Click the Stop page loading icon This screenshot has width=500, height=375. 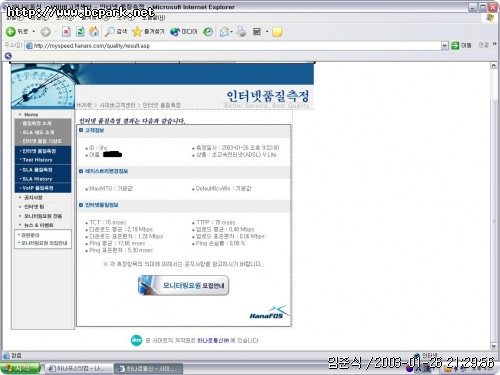tap(66, 32)
